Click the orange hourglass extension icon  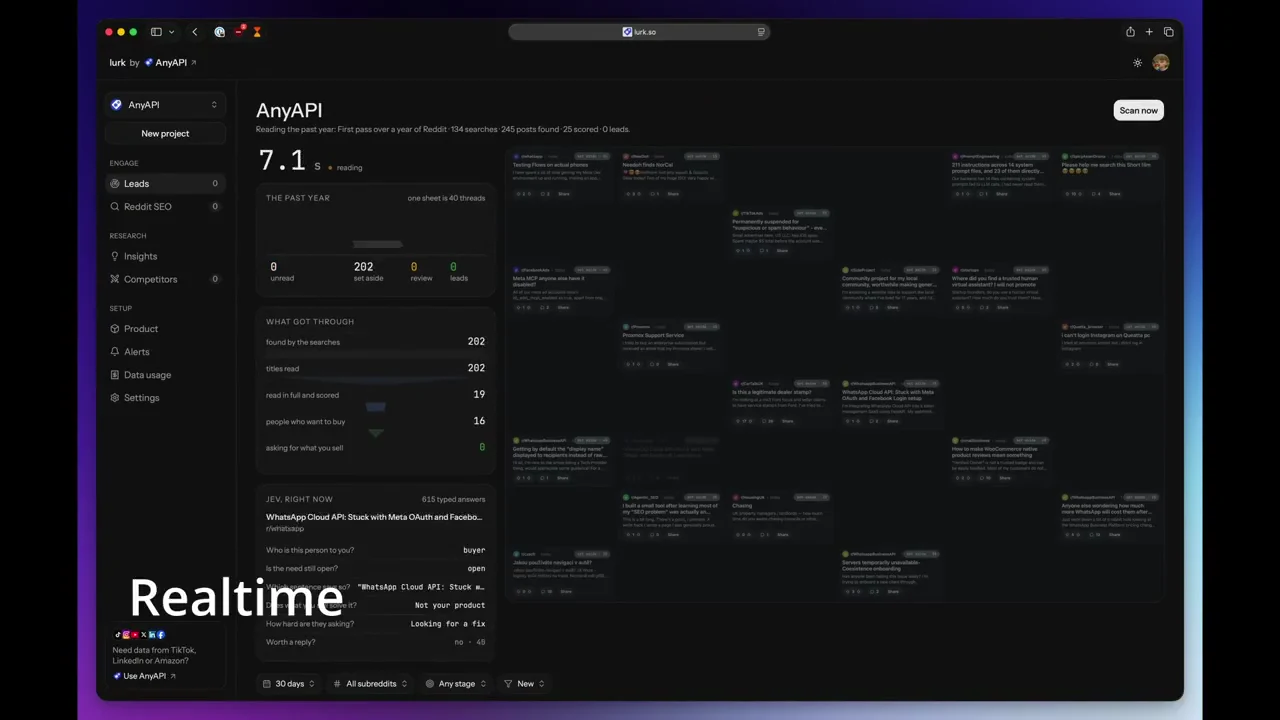(x=257, y=32)
